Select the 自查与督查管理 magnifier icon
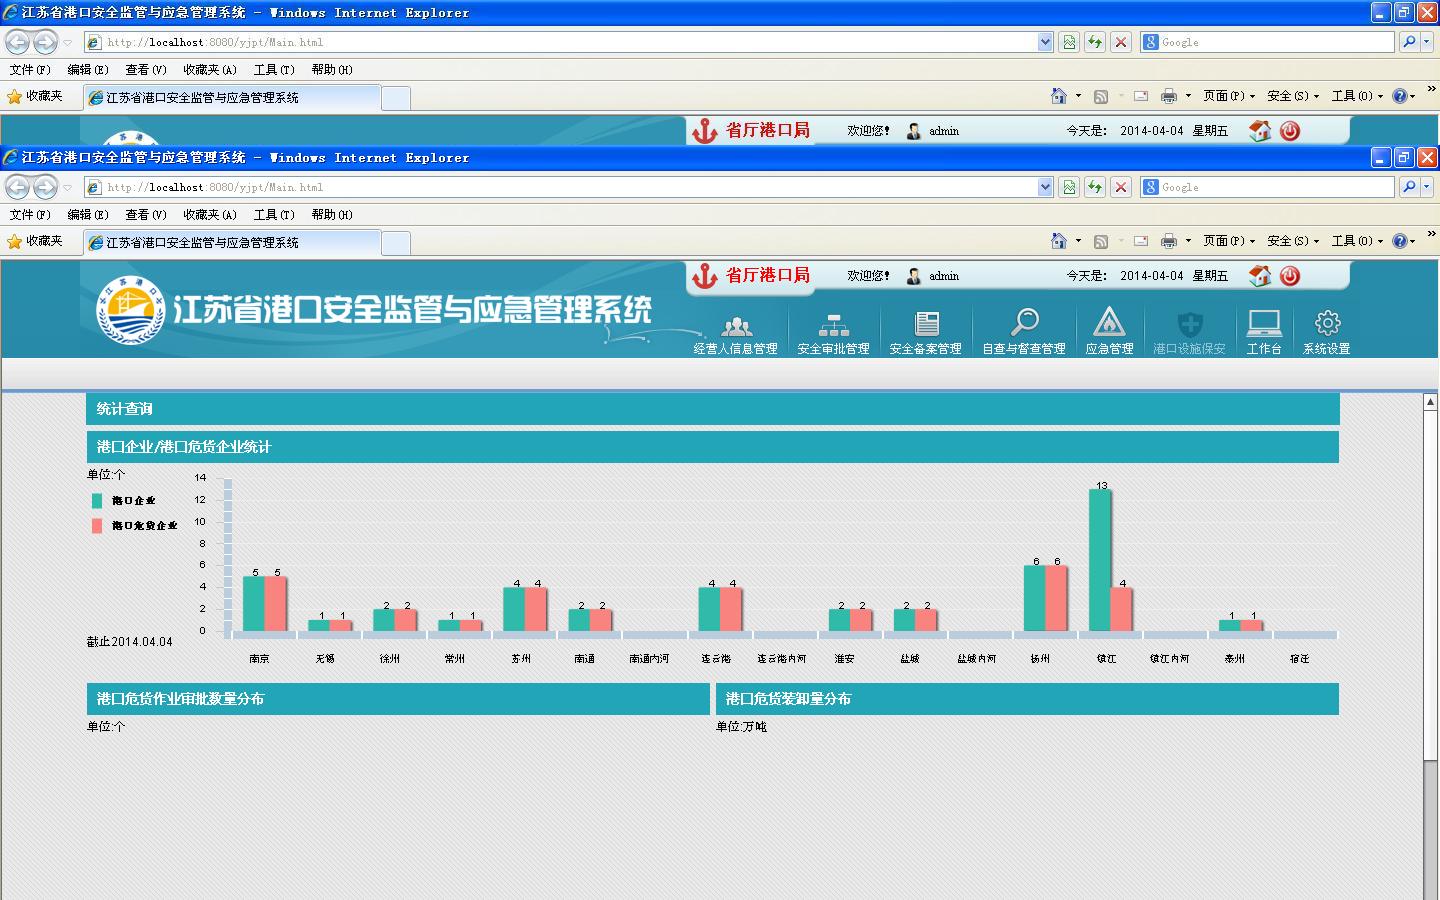Viewport: 1440px width, 900px height. 1024,323
